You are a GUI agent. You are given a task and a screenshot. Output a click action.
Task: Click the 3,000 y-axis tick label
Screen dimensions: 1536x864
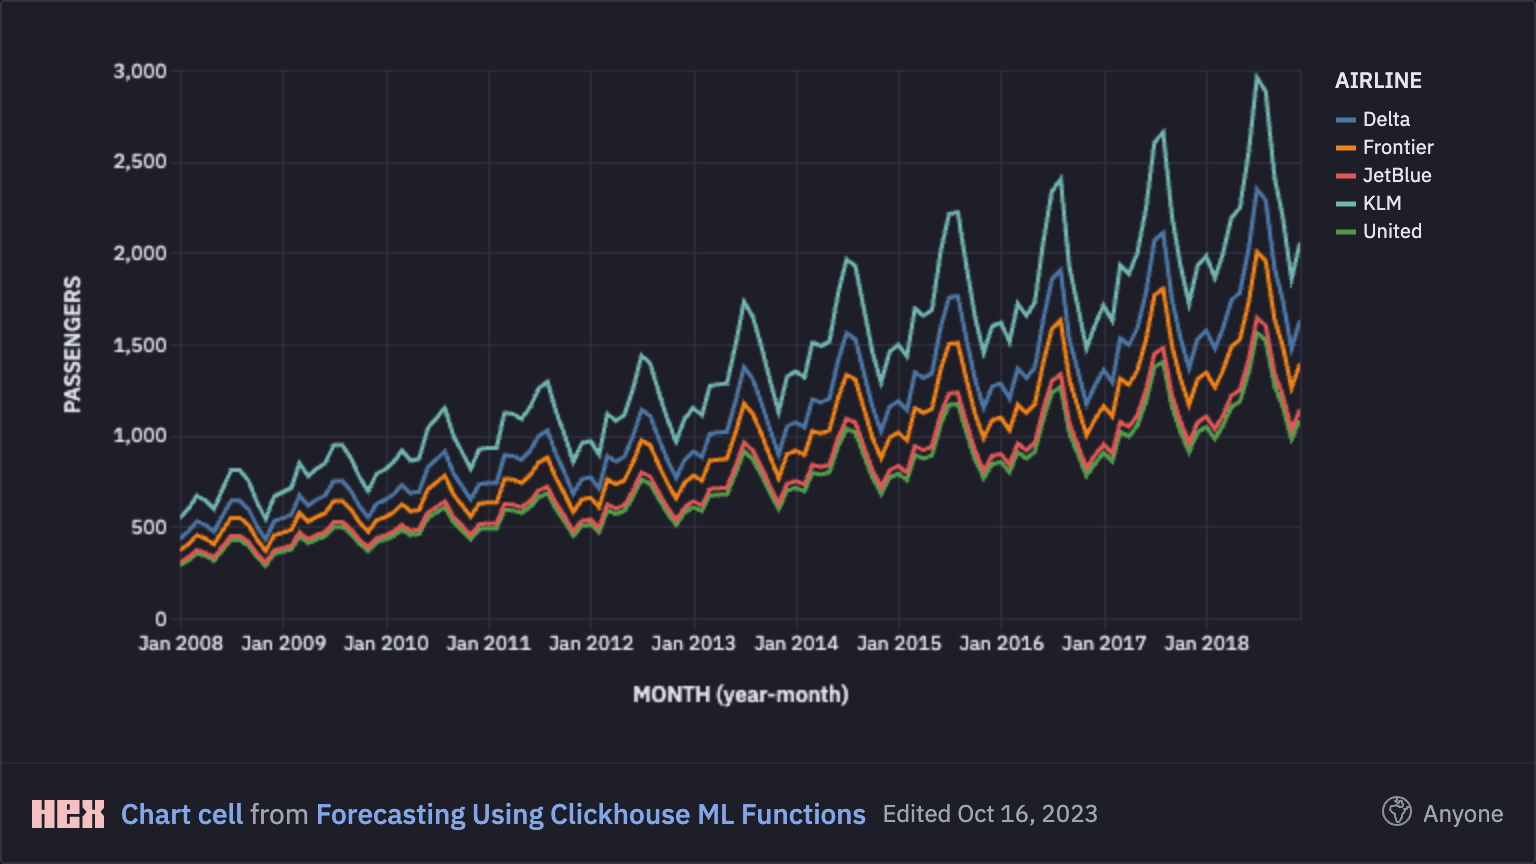[x=139, y=71]
